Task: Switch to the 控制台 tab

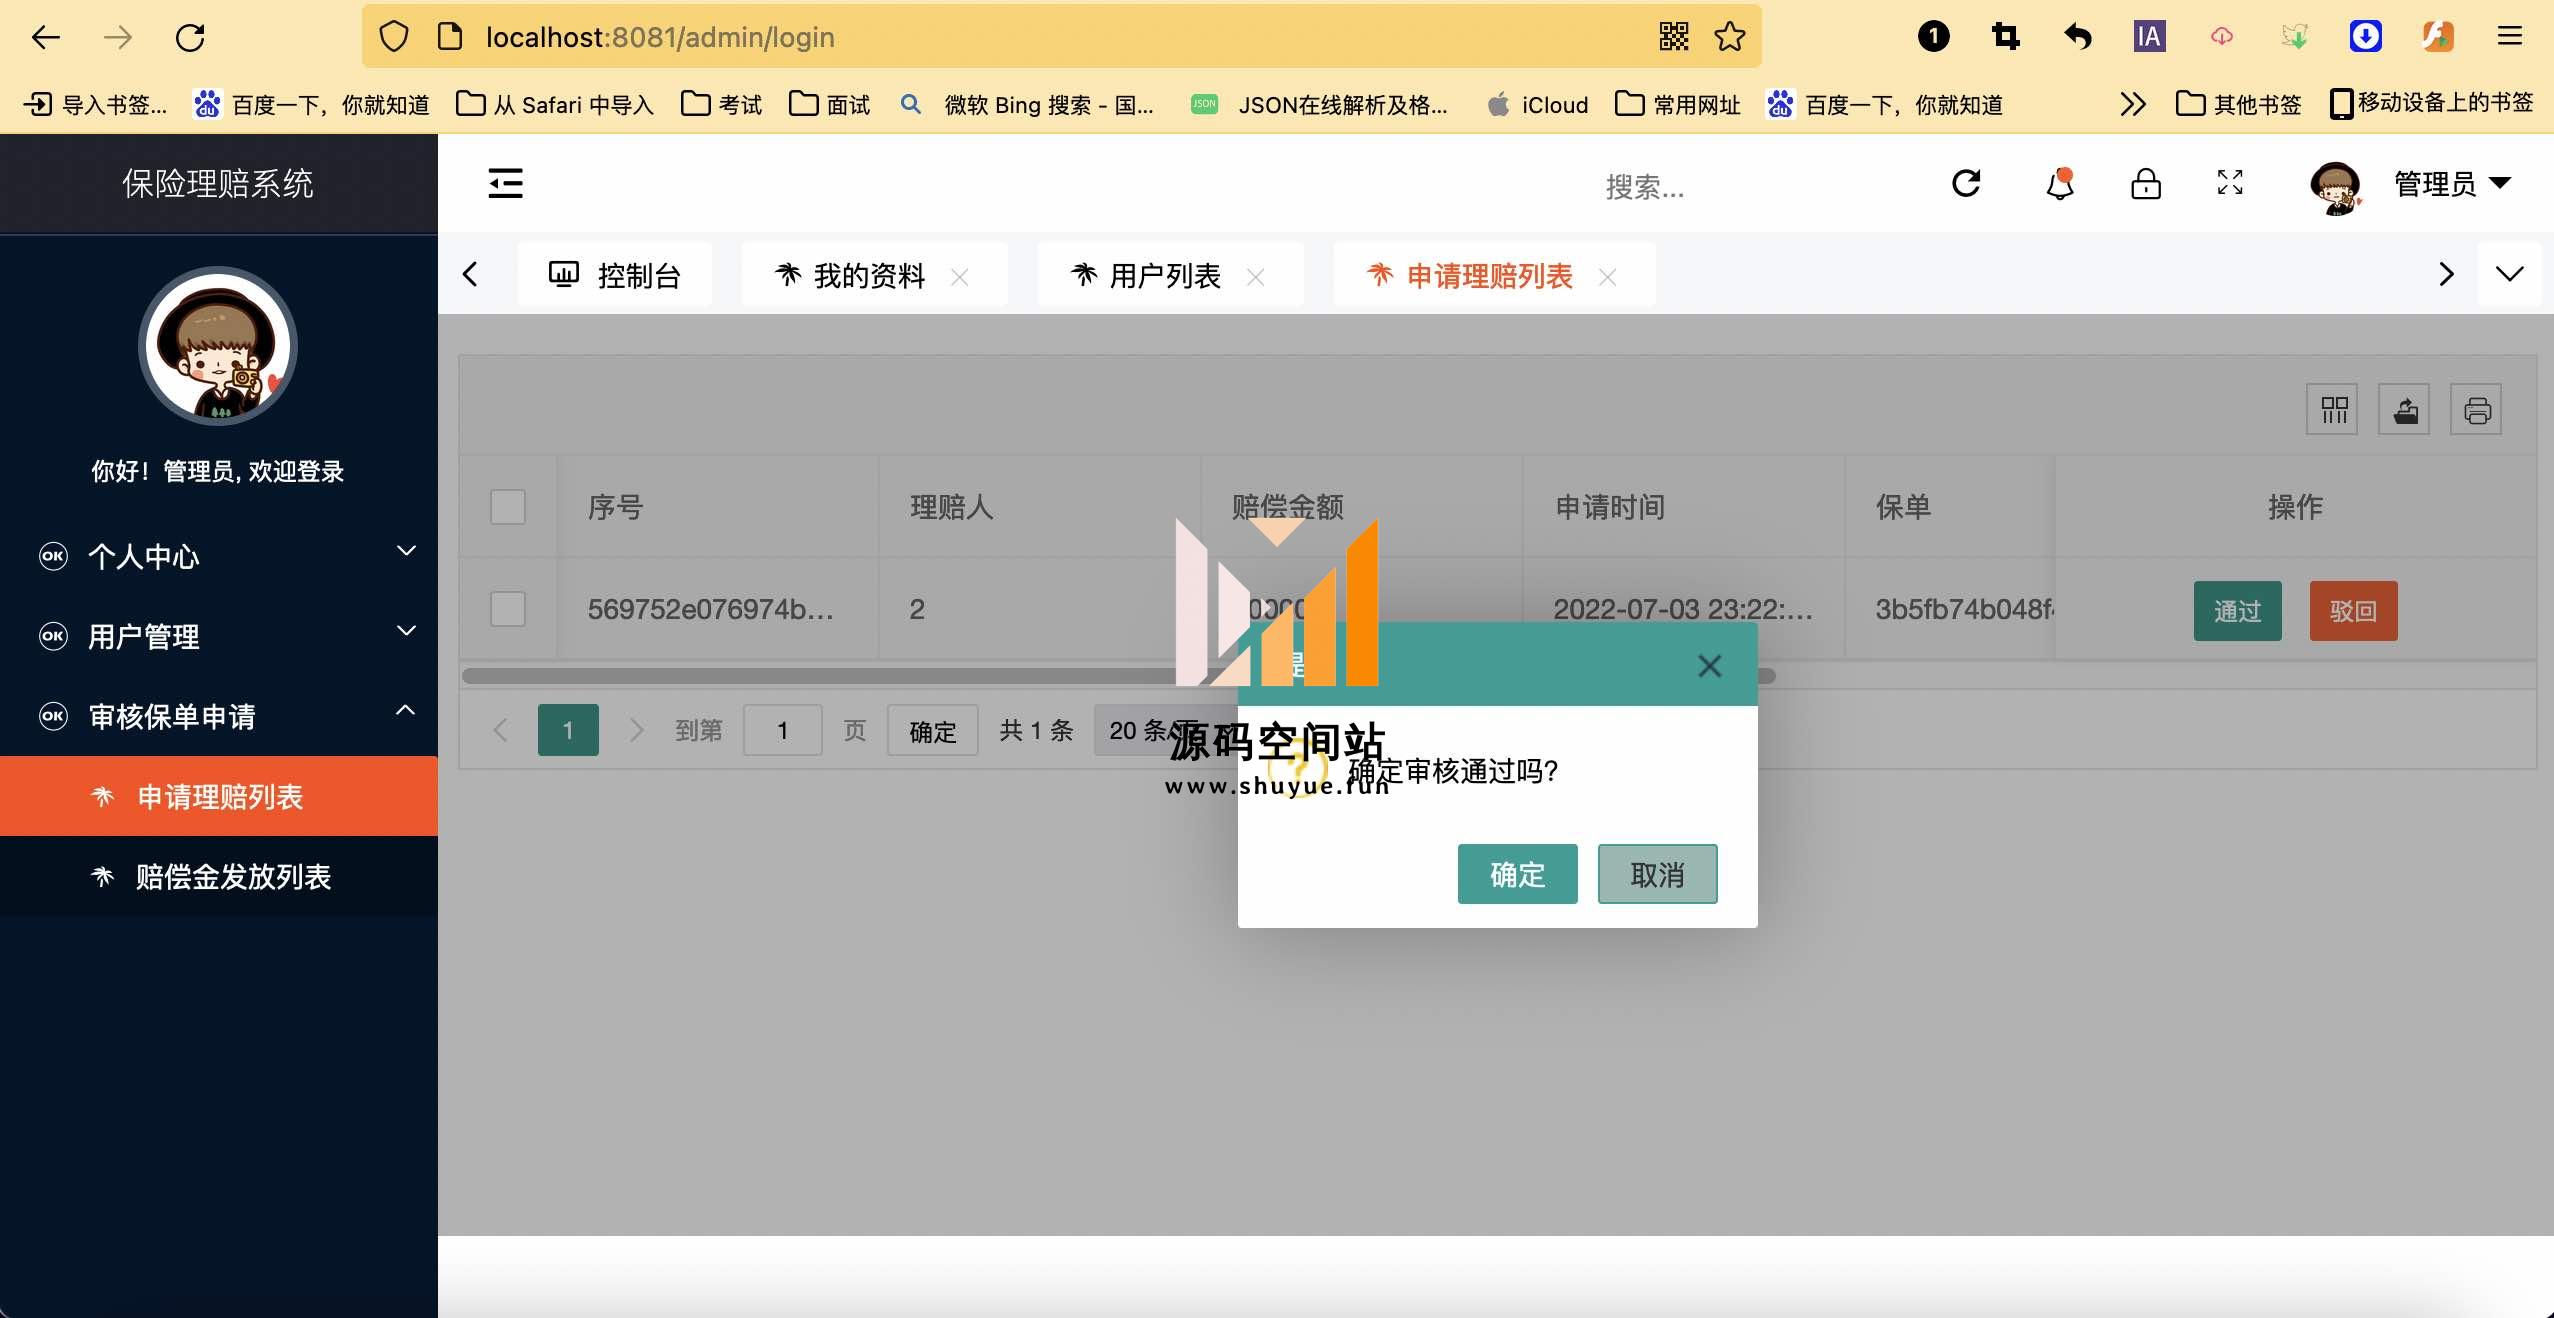Action: [615, 275]
